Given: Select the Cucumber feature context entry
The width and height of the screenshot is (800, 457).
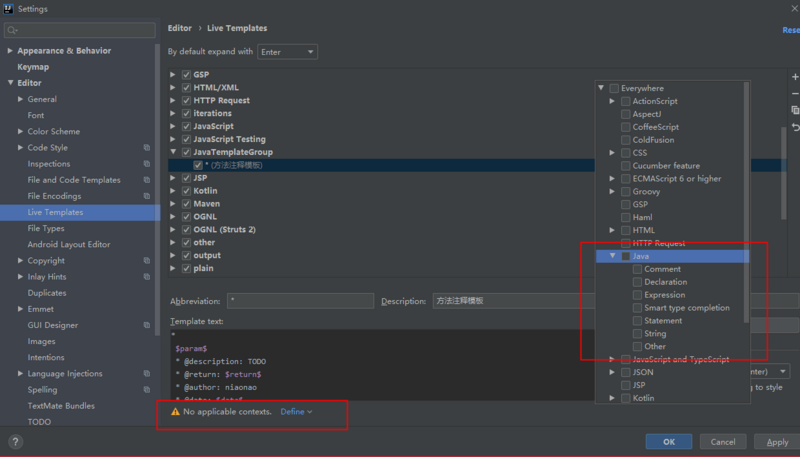Looking at the screenshot, I should click(666, 166).
